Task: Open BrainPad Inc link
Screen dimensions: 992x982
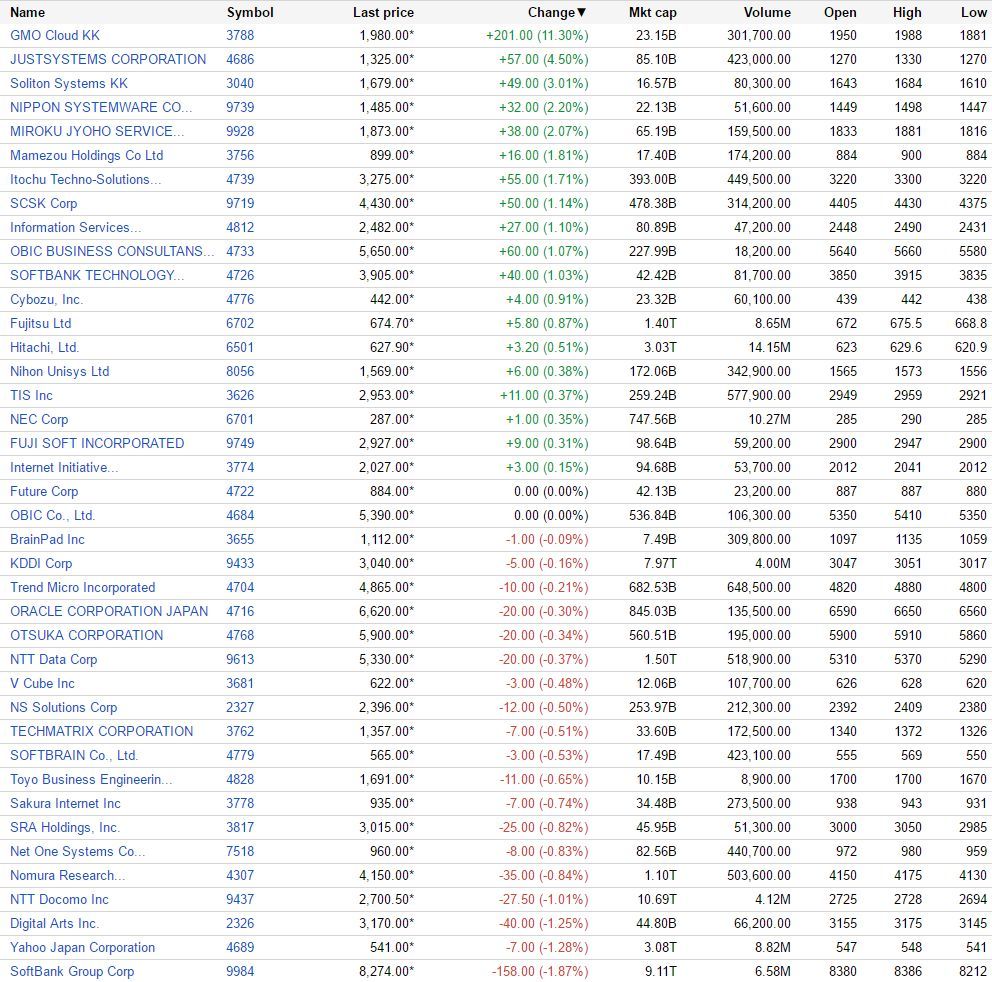Action: (x=47, y=540)
